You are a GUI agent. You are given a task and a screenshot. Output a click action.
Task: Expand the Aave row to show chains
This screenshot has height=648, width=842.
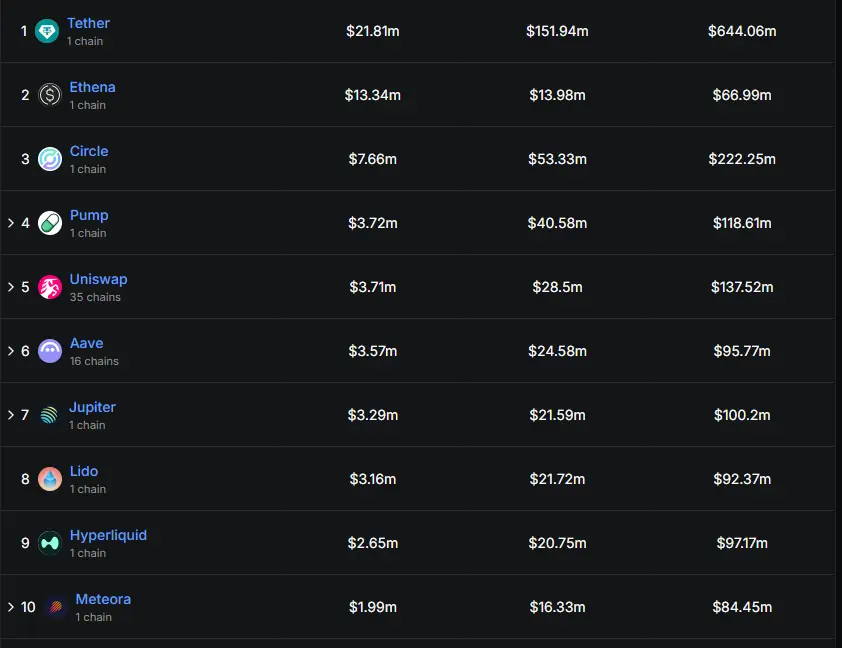(11, 351)
